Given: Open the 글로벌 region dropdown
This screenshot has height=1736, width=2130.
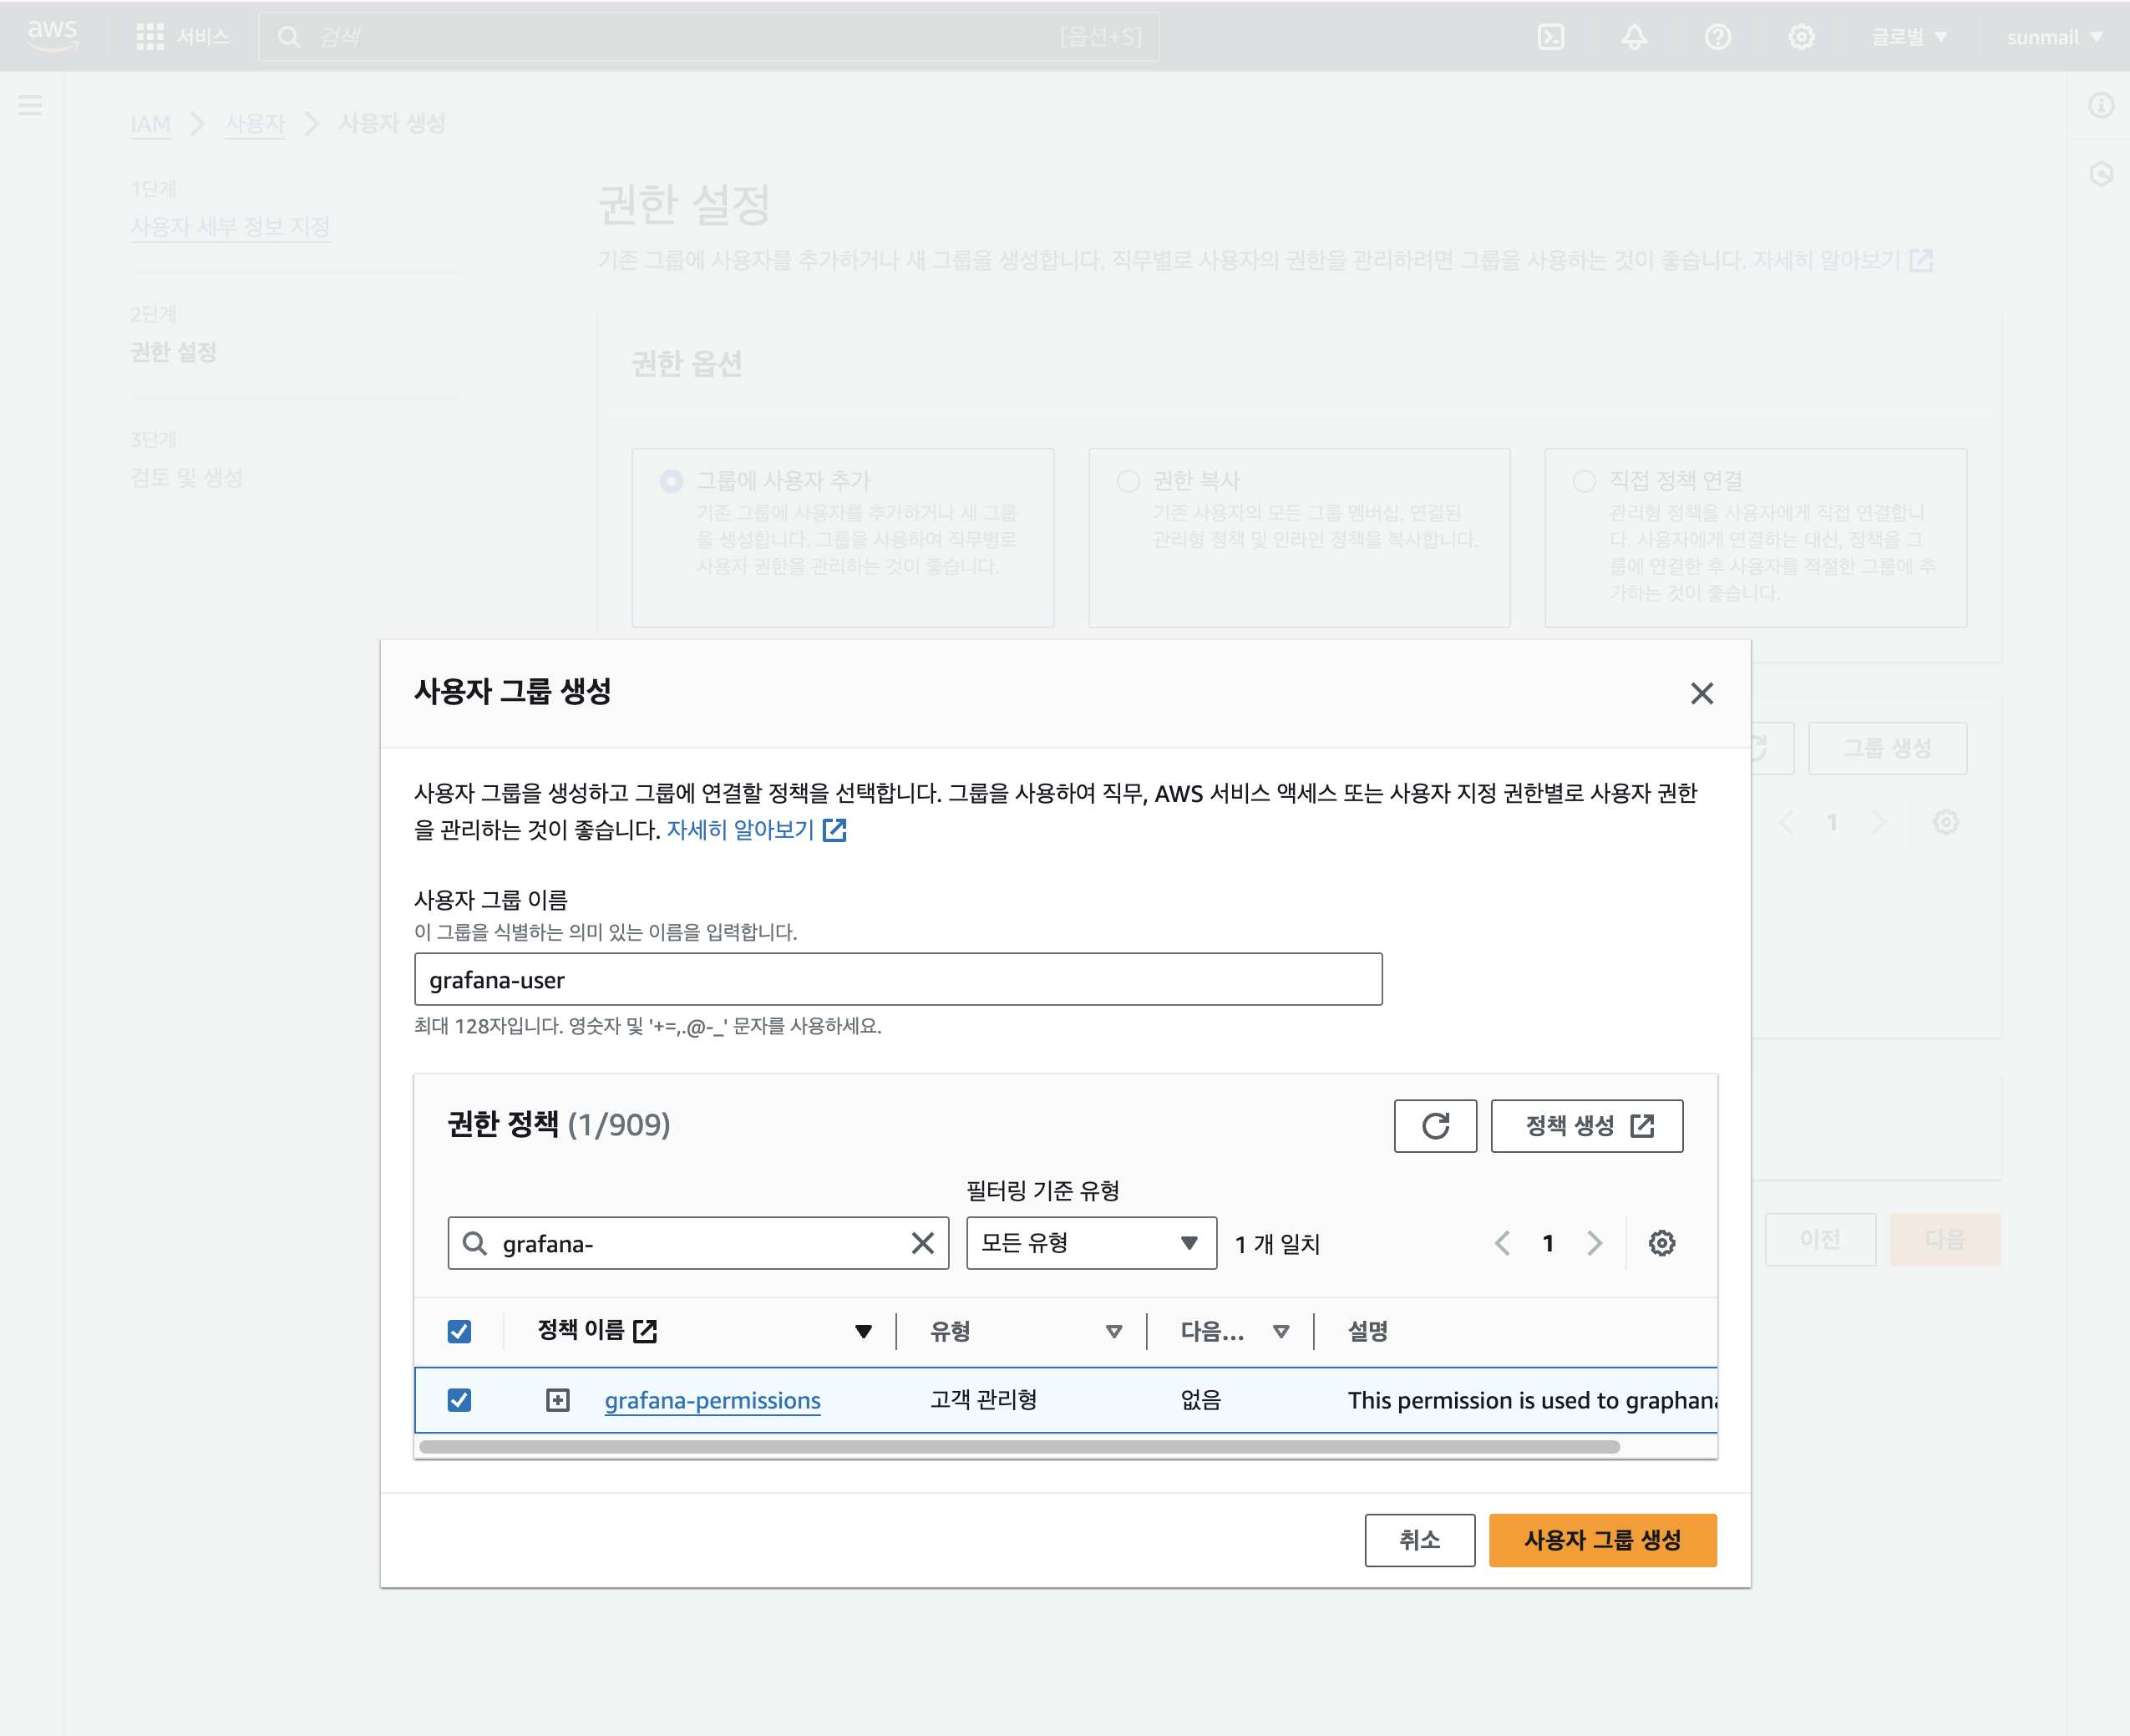Looking at the screenshot, I should click(x=1909, y=37).
